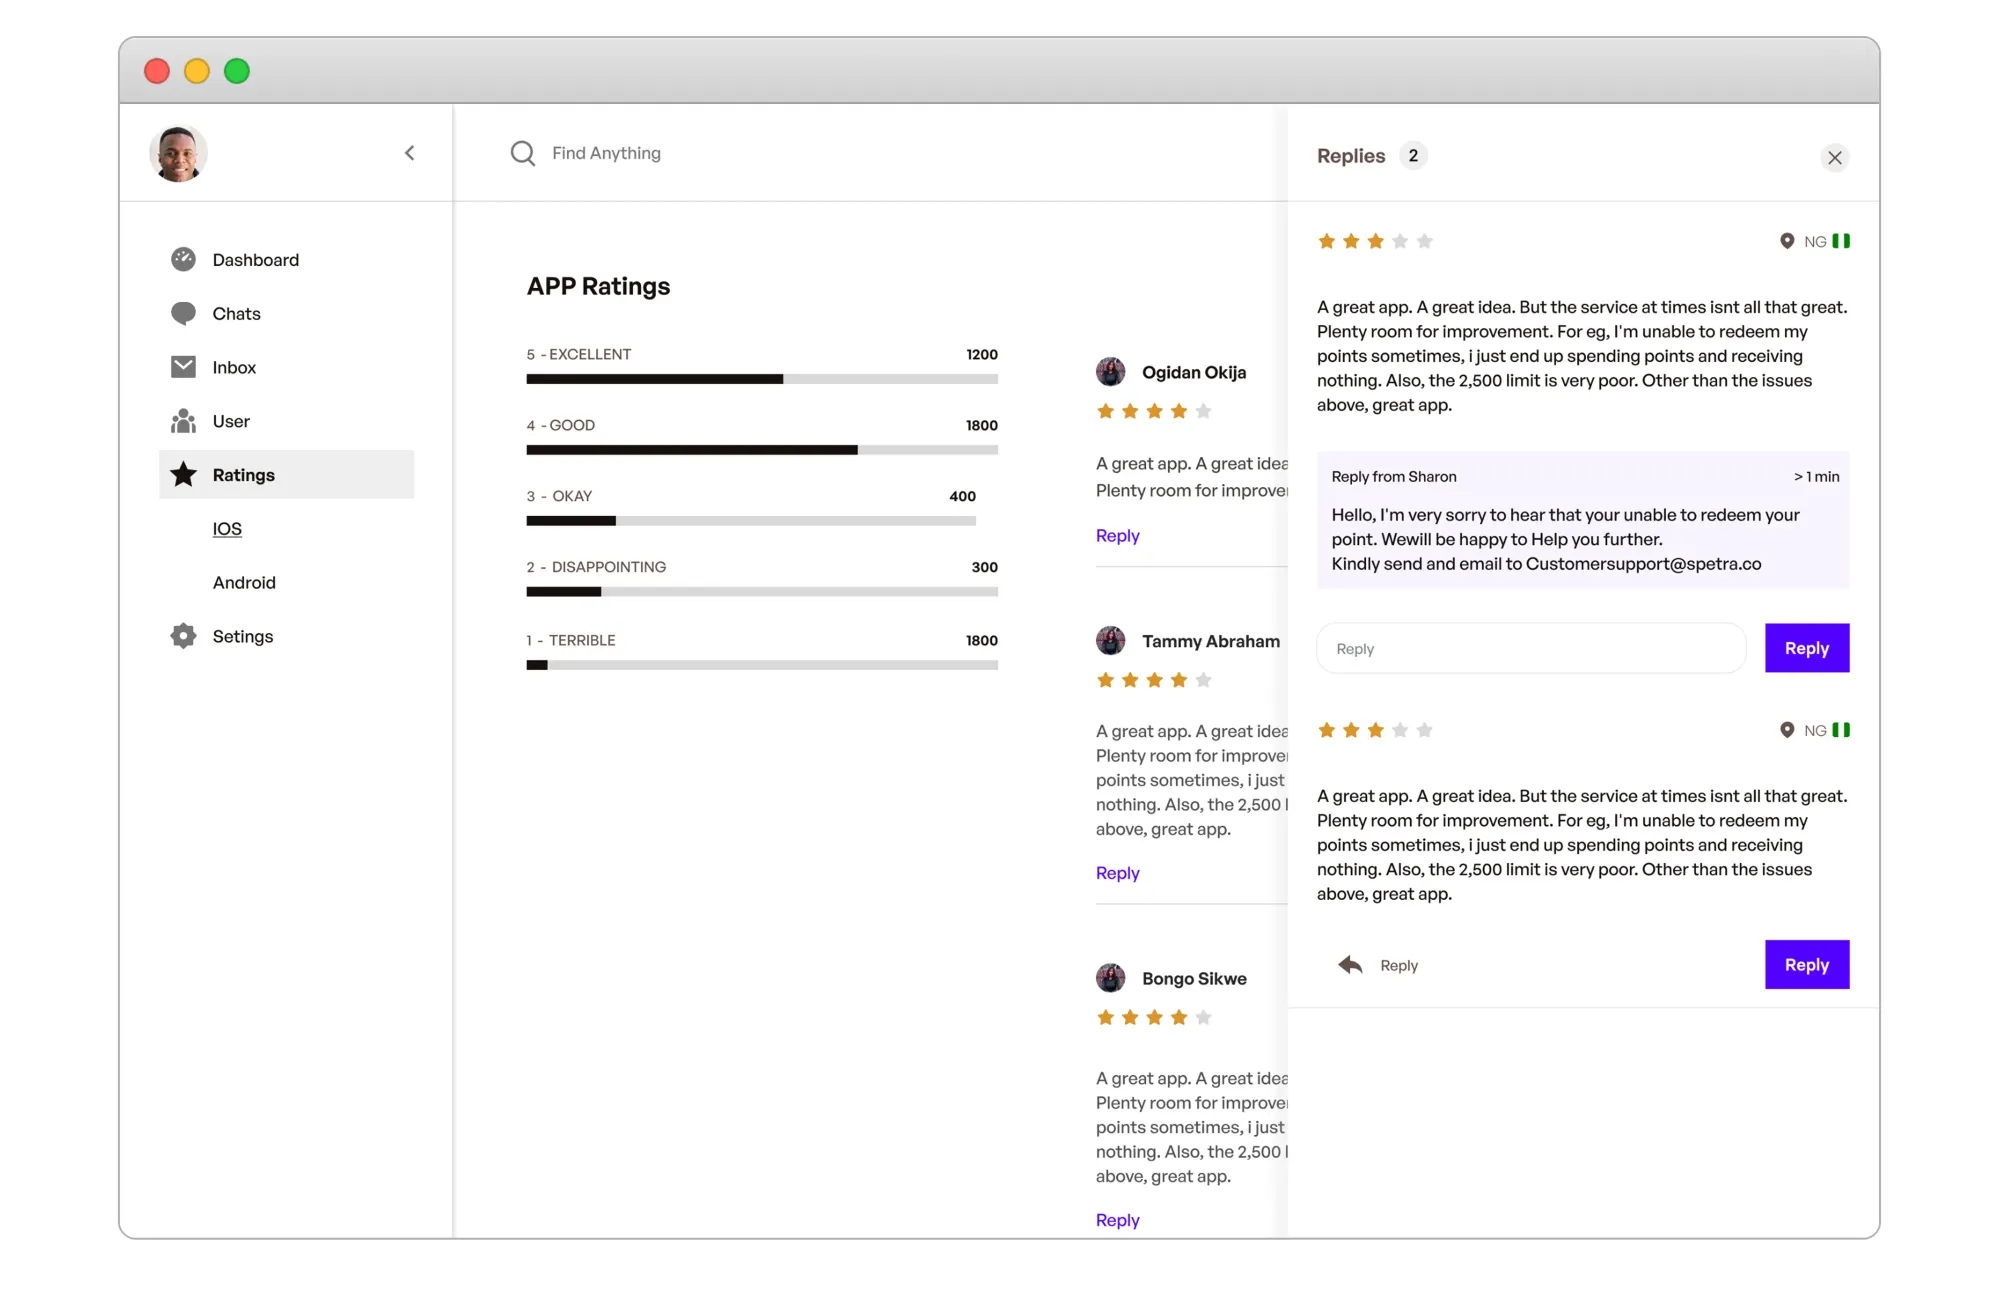The height and width of the screenshot is (1289, 1999).
Task: Click Ogidan Okija's avatar
Action: (x=1110, y=372)
